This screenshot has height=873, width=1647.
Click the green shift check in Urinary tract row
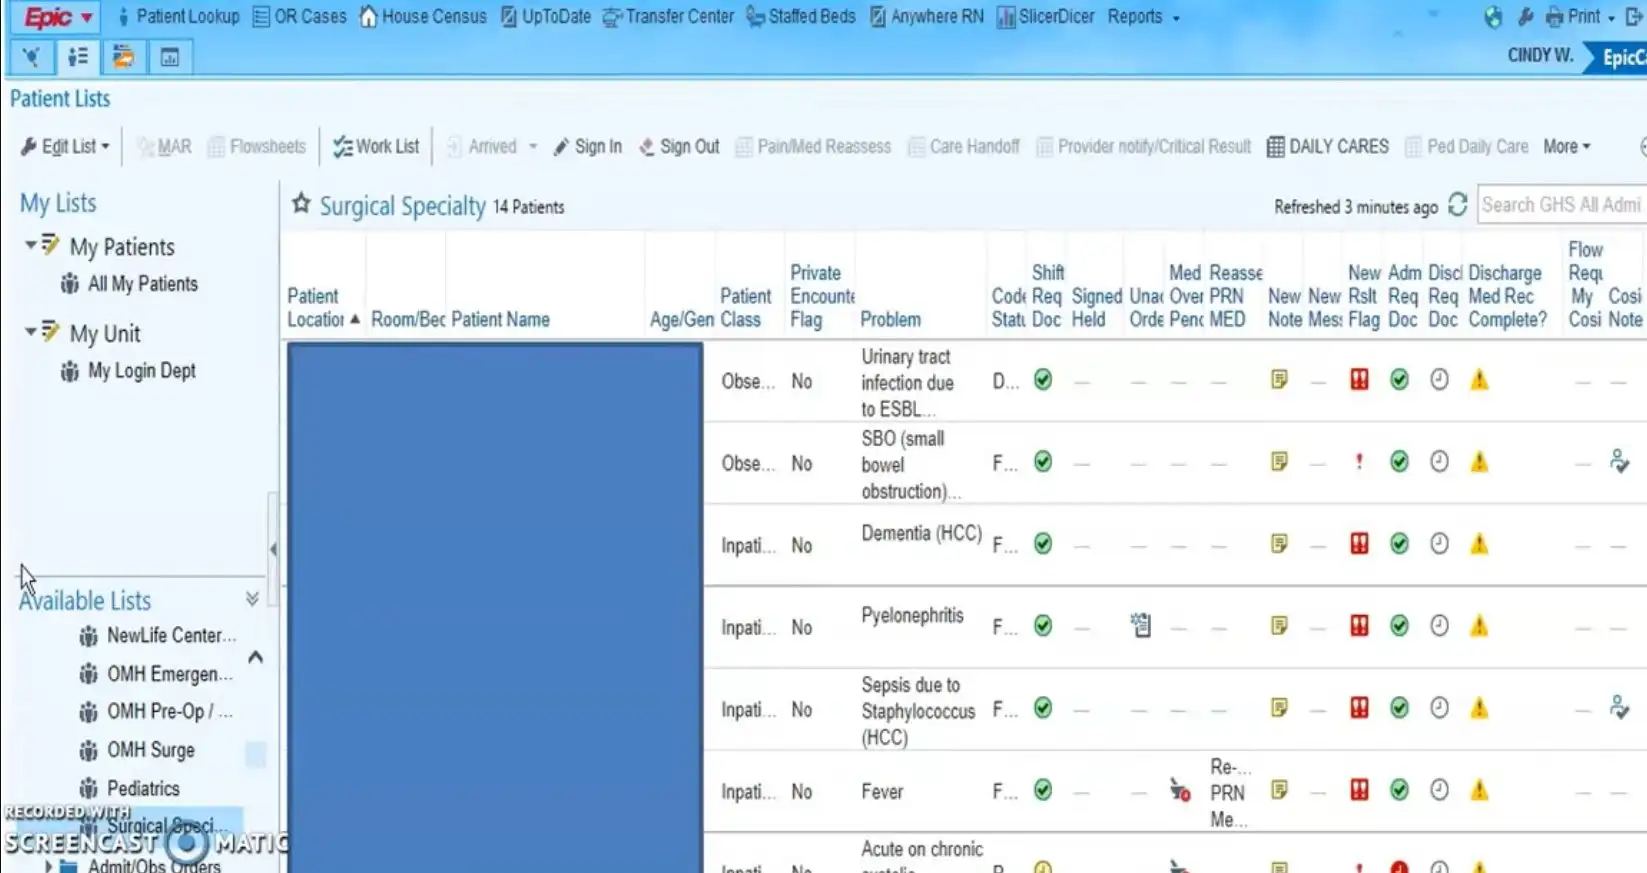1043,380
